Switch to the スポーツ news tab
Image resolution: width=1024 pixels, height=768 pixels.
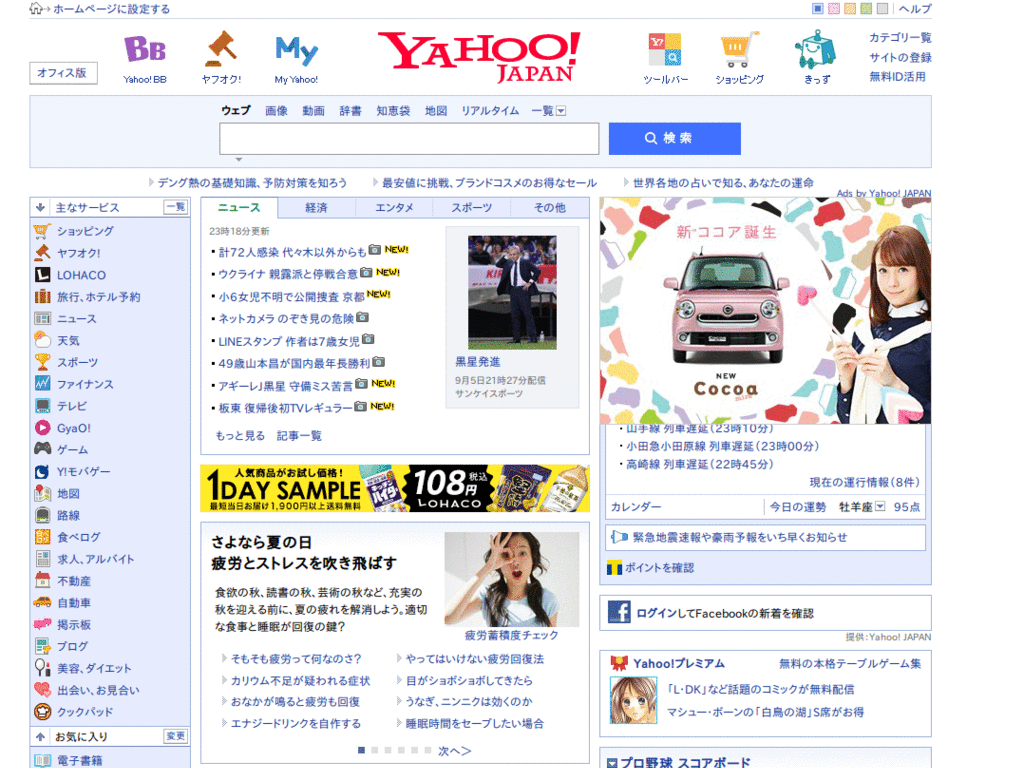(472, 208)
